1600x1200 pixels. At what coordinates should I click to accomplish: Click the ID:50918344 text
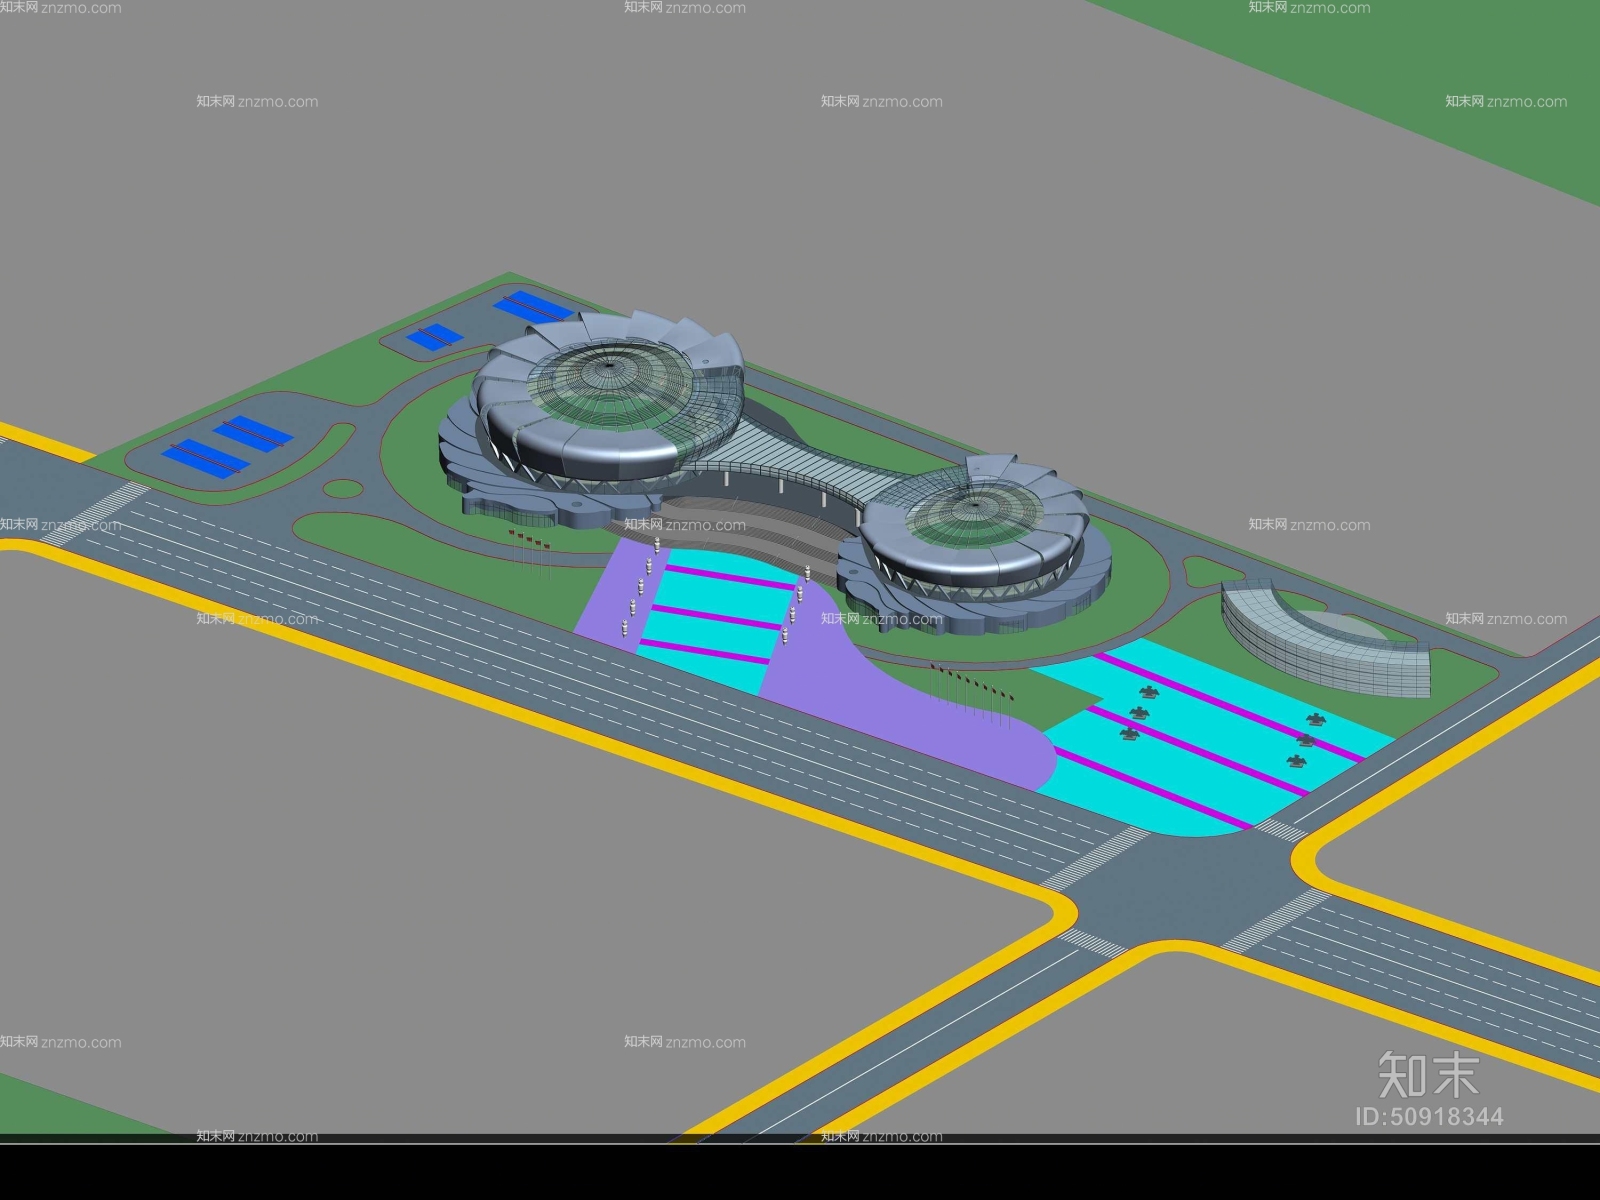[x=1429, y=1116]
